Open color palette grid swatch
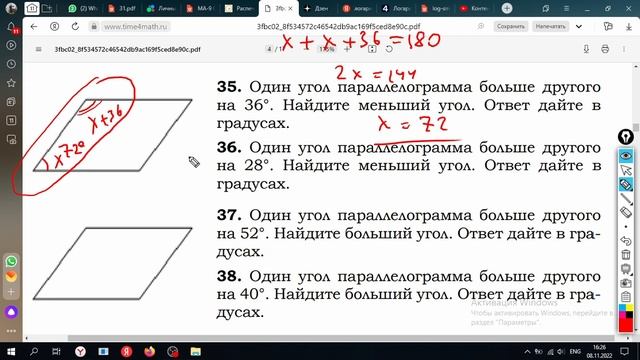 pos(626,311)
